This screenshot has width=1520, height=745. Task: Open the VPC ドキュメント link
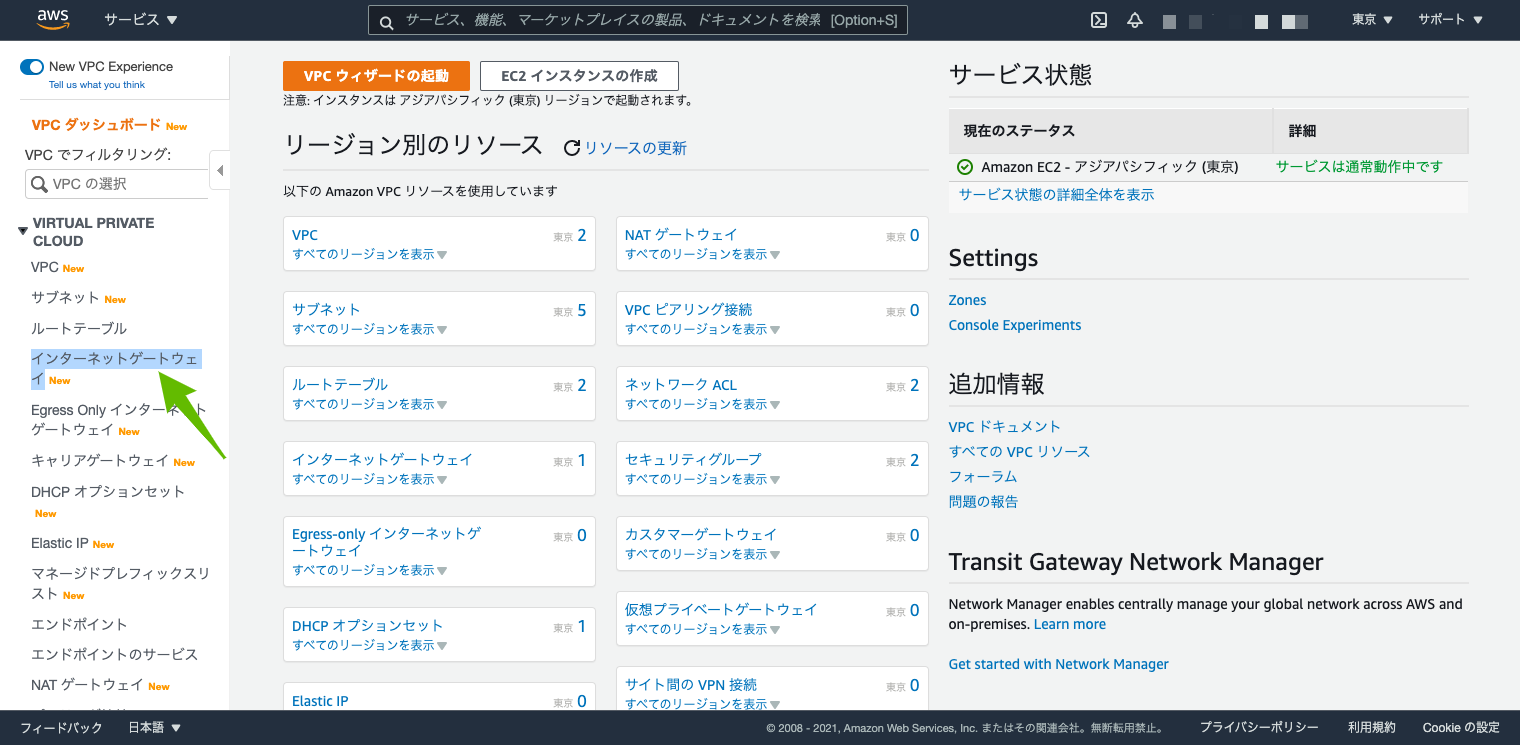(1005, 426)
